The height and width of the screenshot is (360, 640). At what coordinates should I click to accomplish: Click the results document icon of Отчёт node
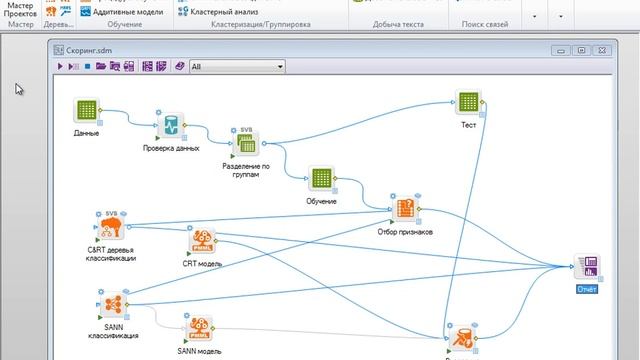600,279
